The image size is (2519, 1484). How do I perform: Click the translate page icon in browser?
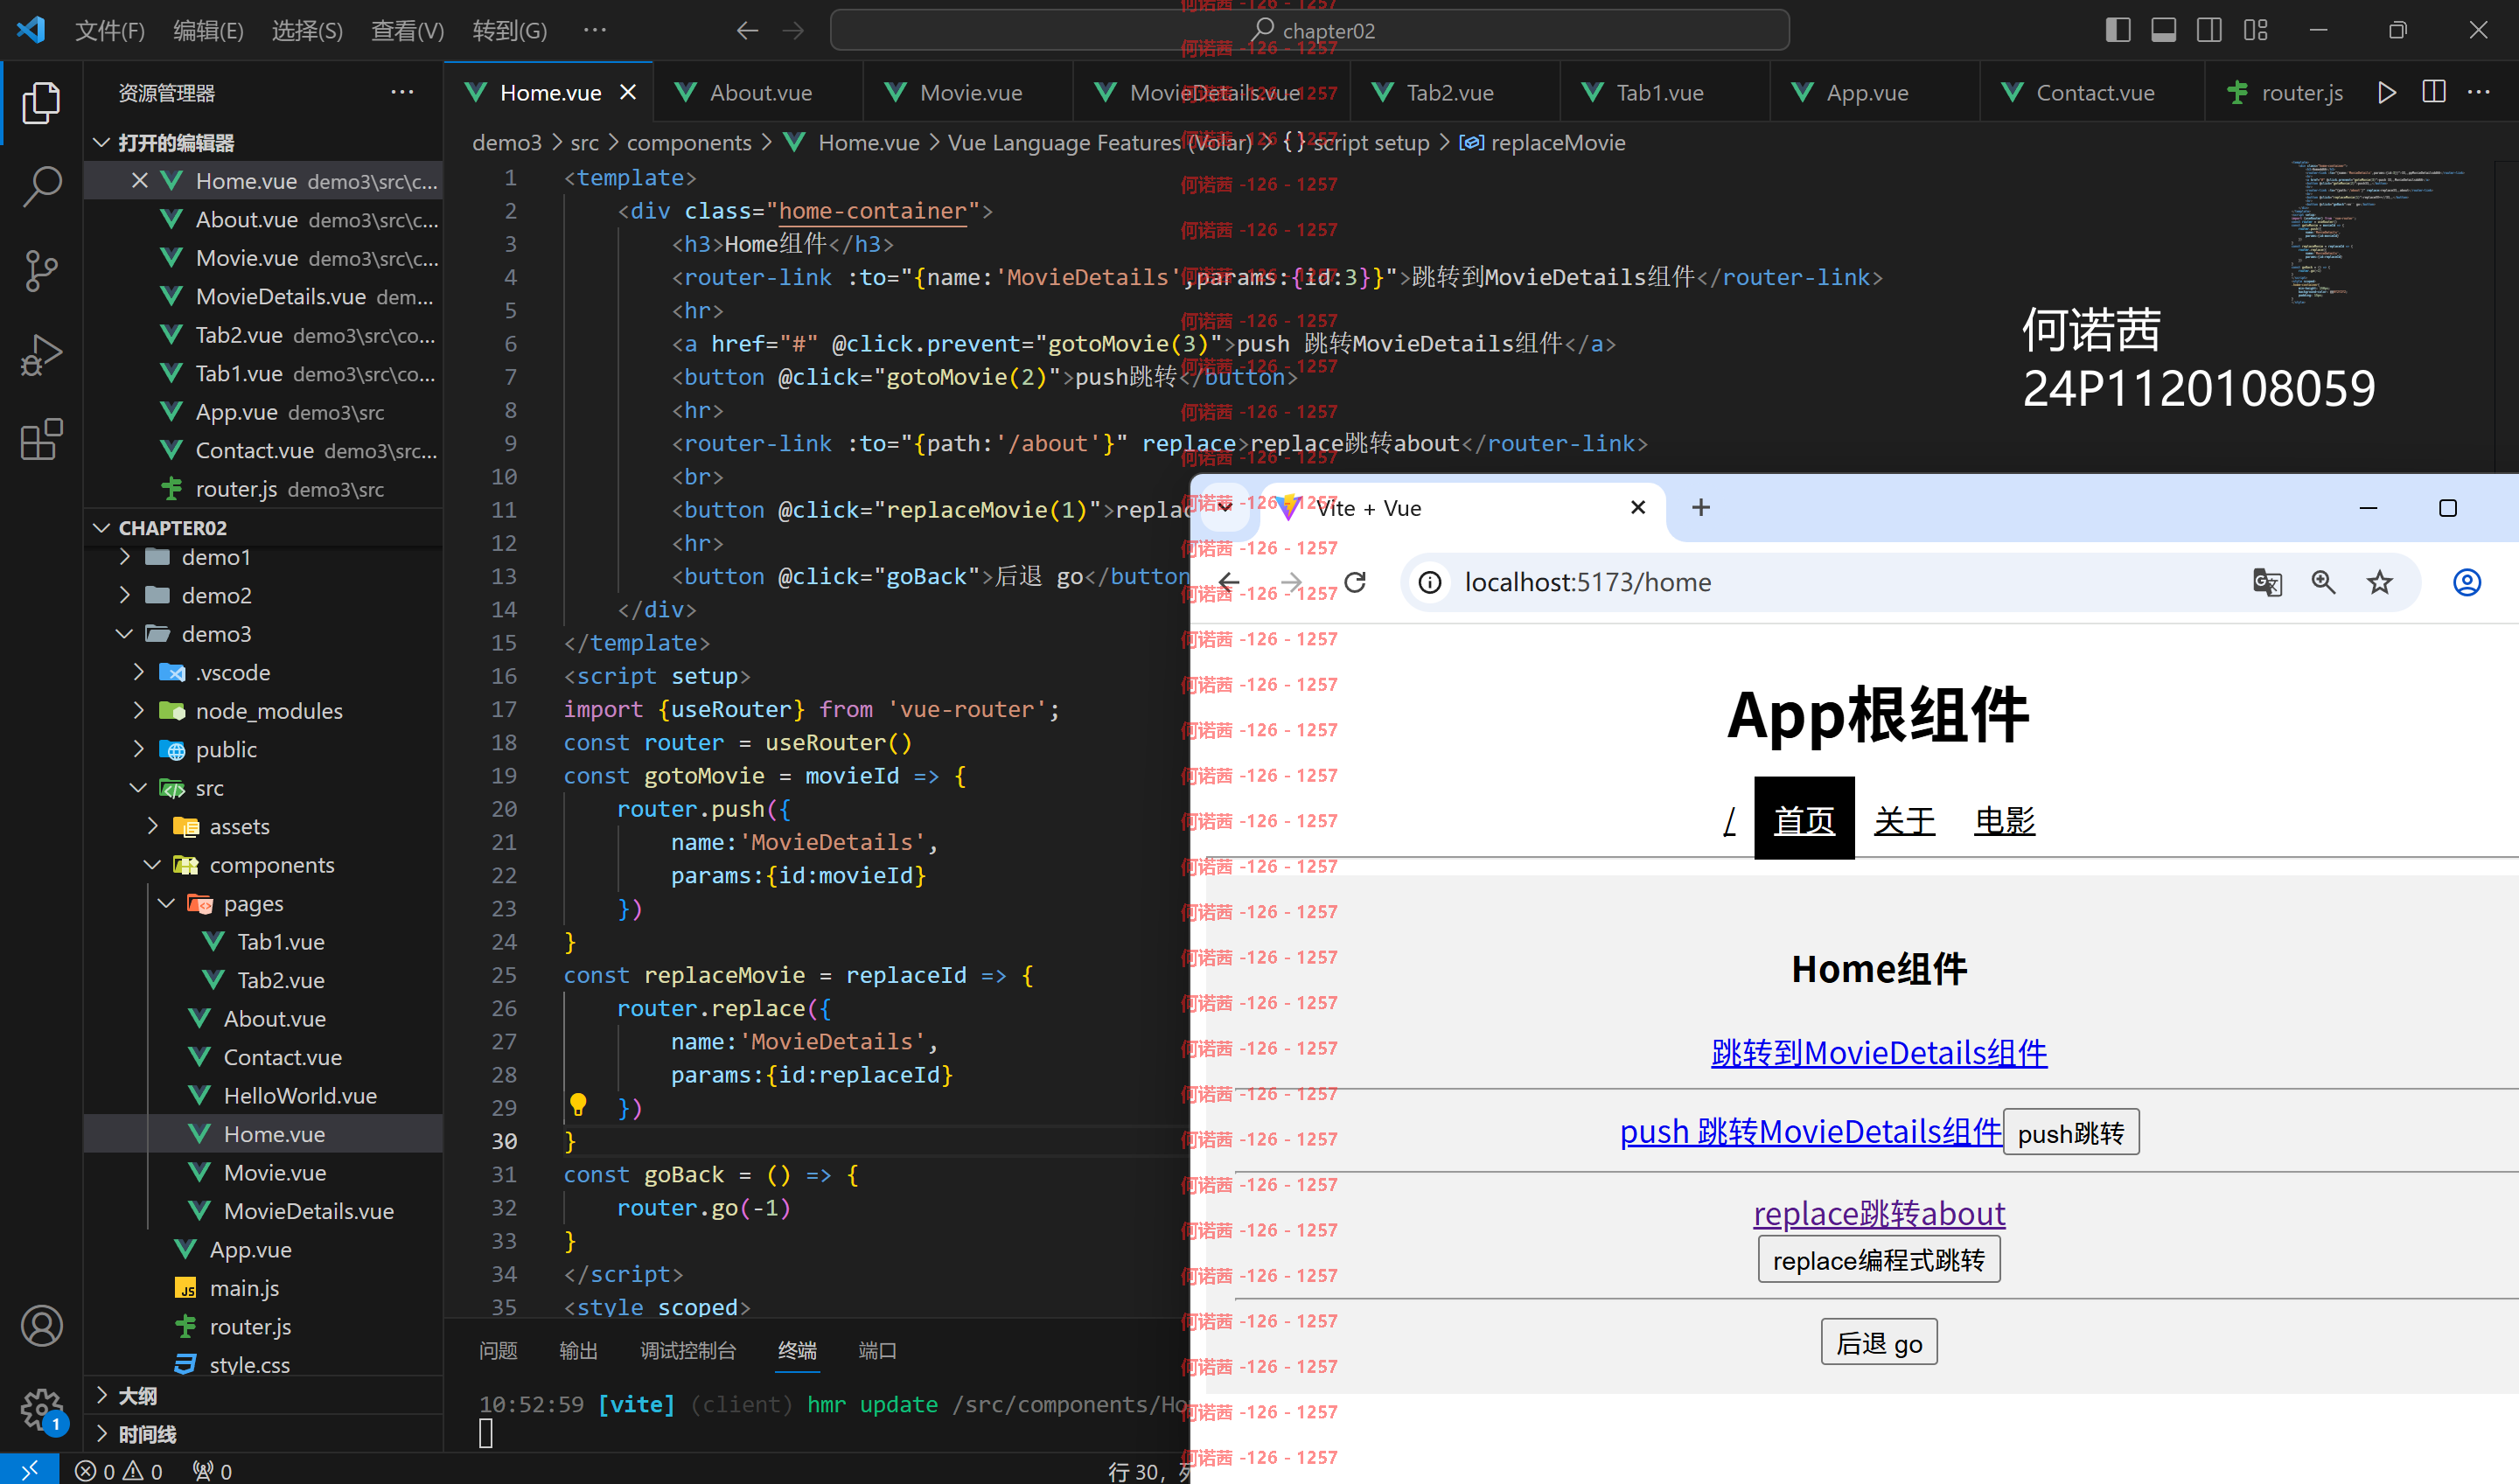(2267, 582)
